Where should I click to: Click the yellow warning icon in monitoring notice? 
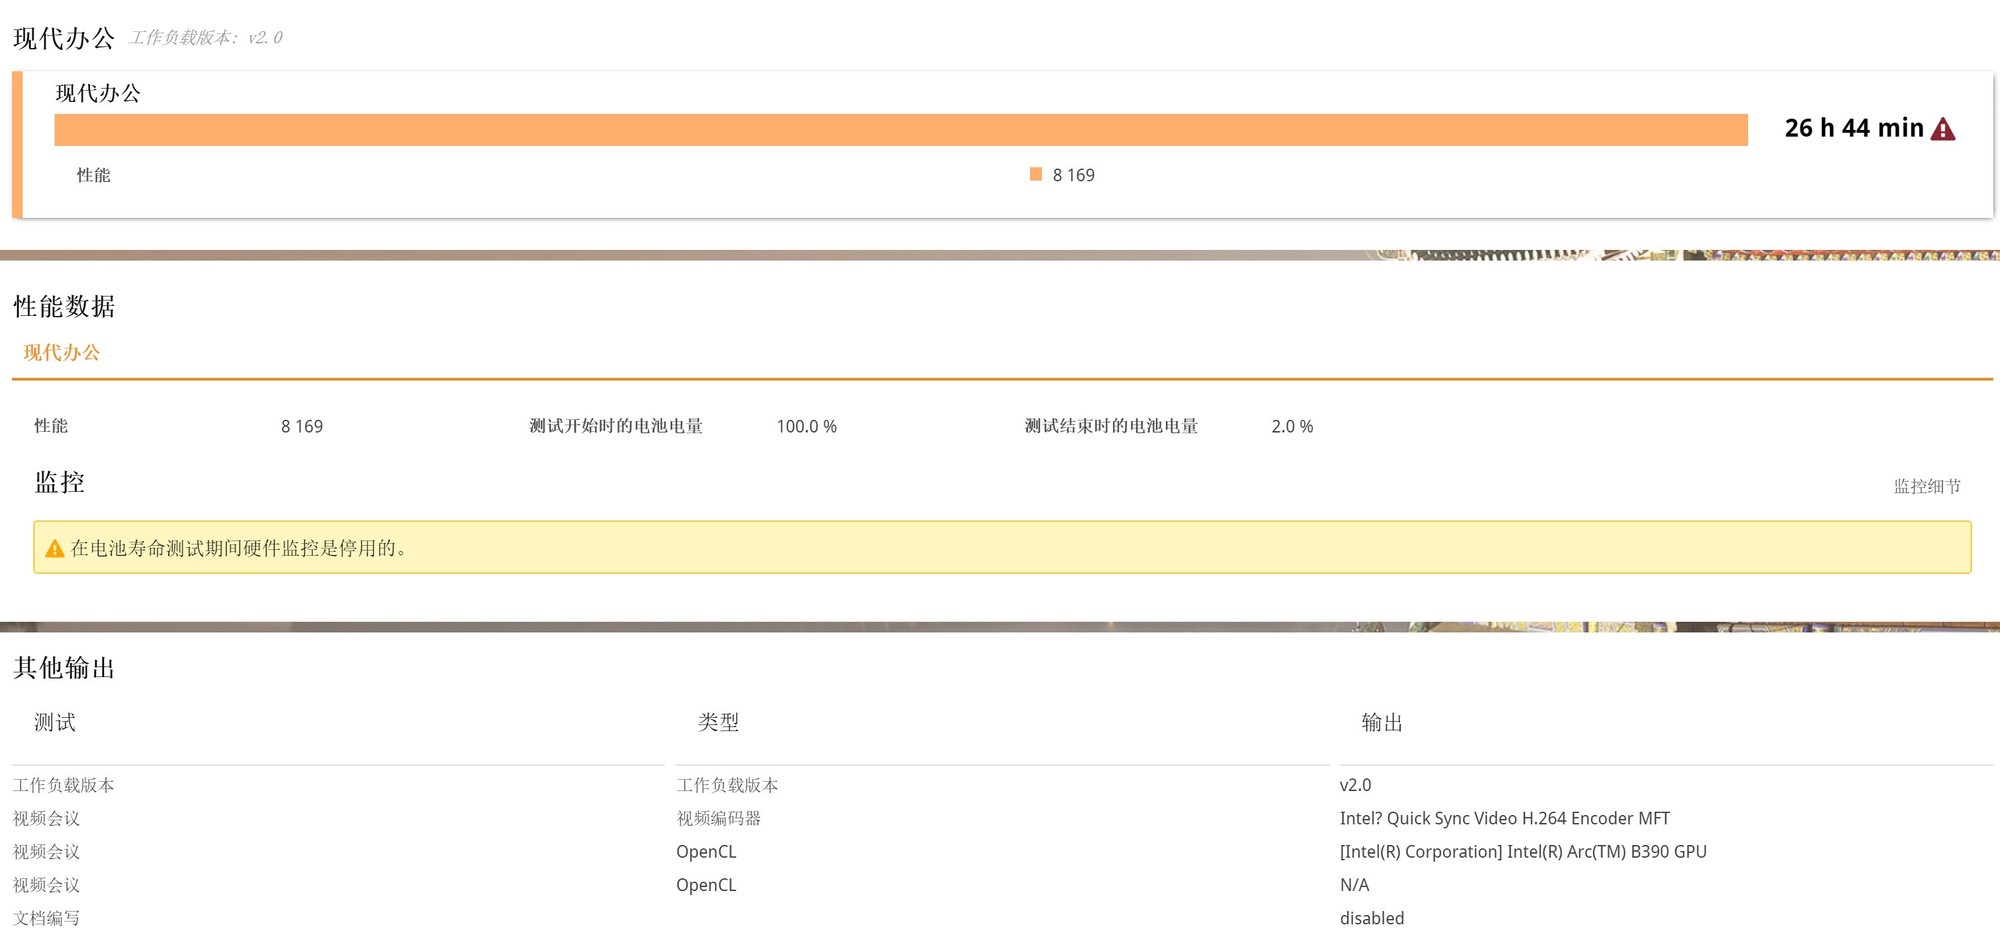(55, 548)
